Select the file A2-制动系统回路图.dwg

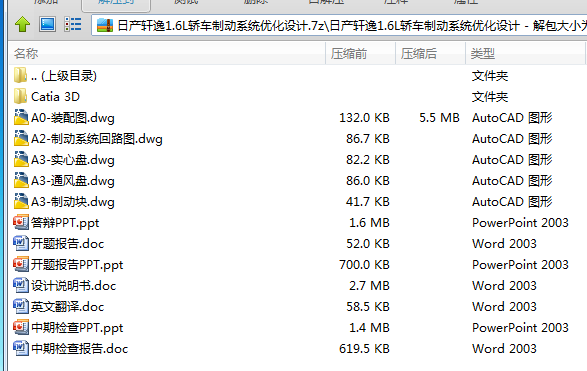coord(97,139)
